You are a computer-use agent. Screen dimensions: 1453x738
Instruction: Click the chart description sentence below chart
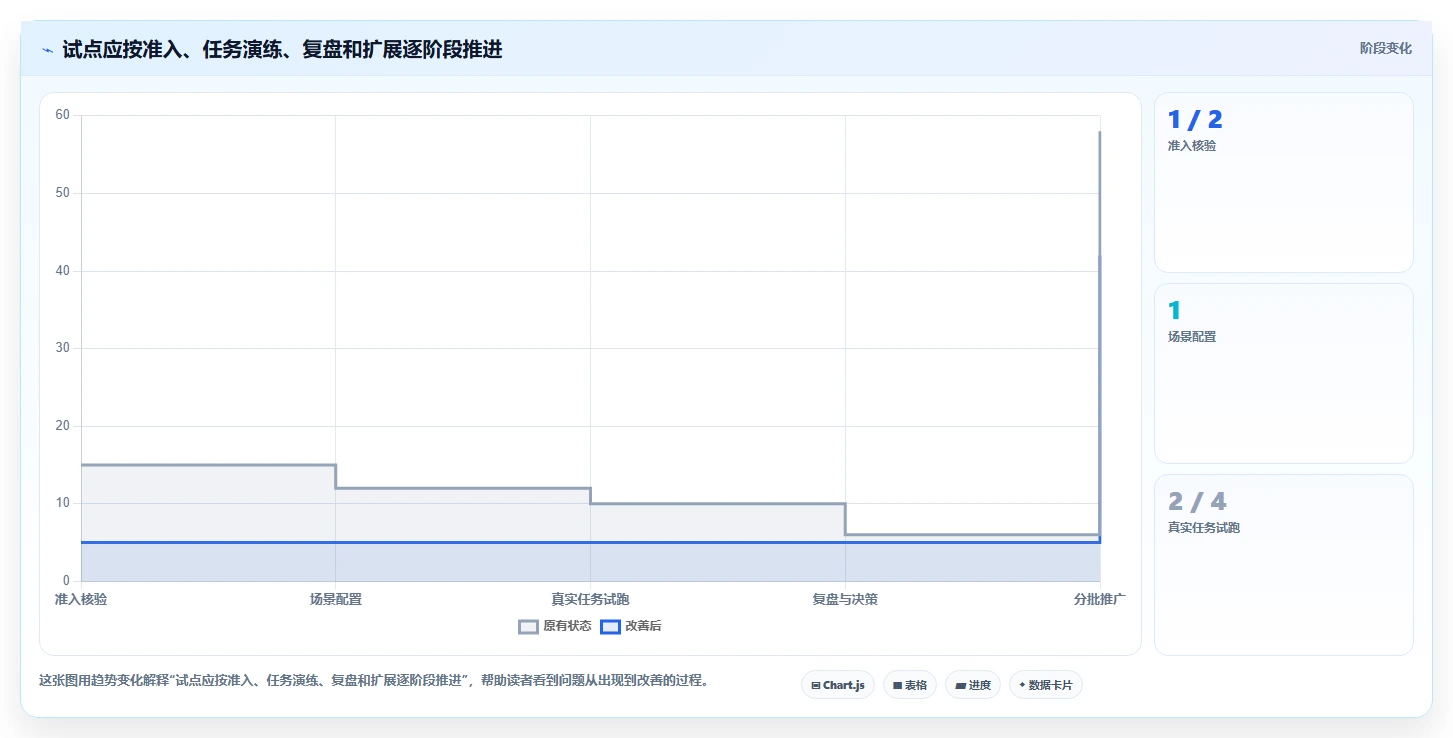pos(374,681)
